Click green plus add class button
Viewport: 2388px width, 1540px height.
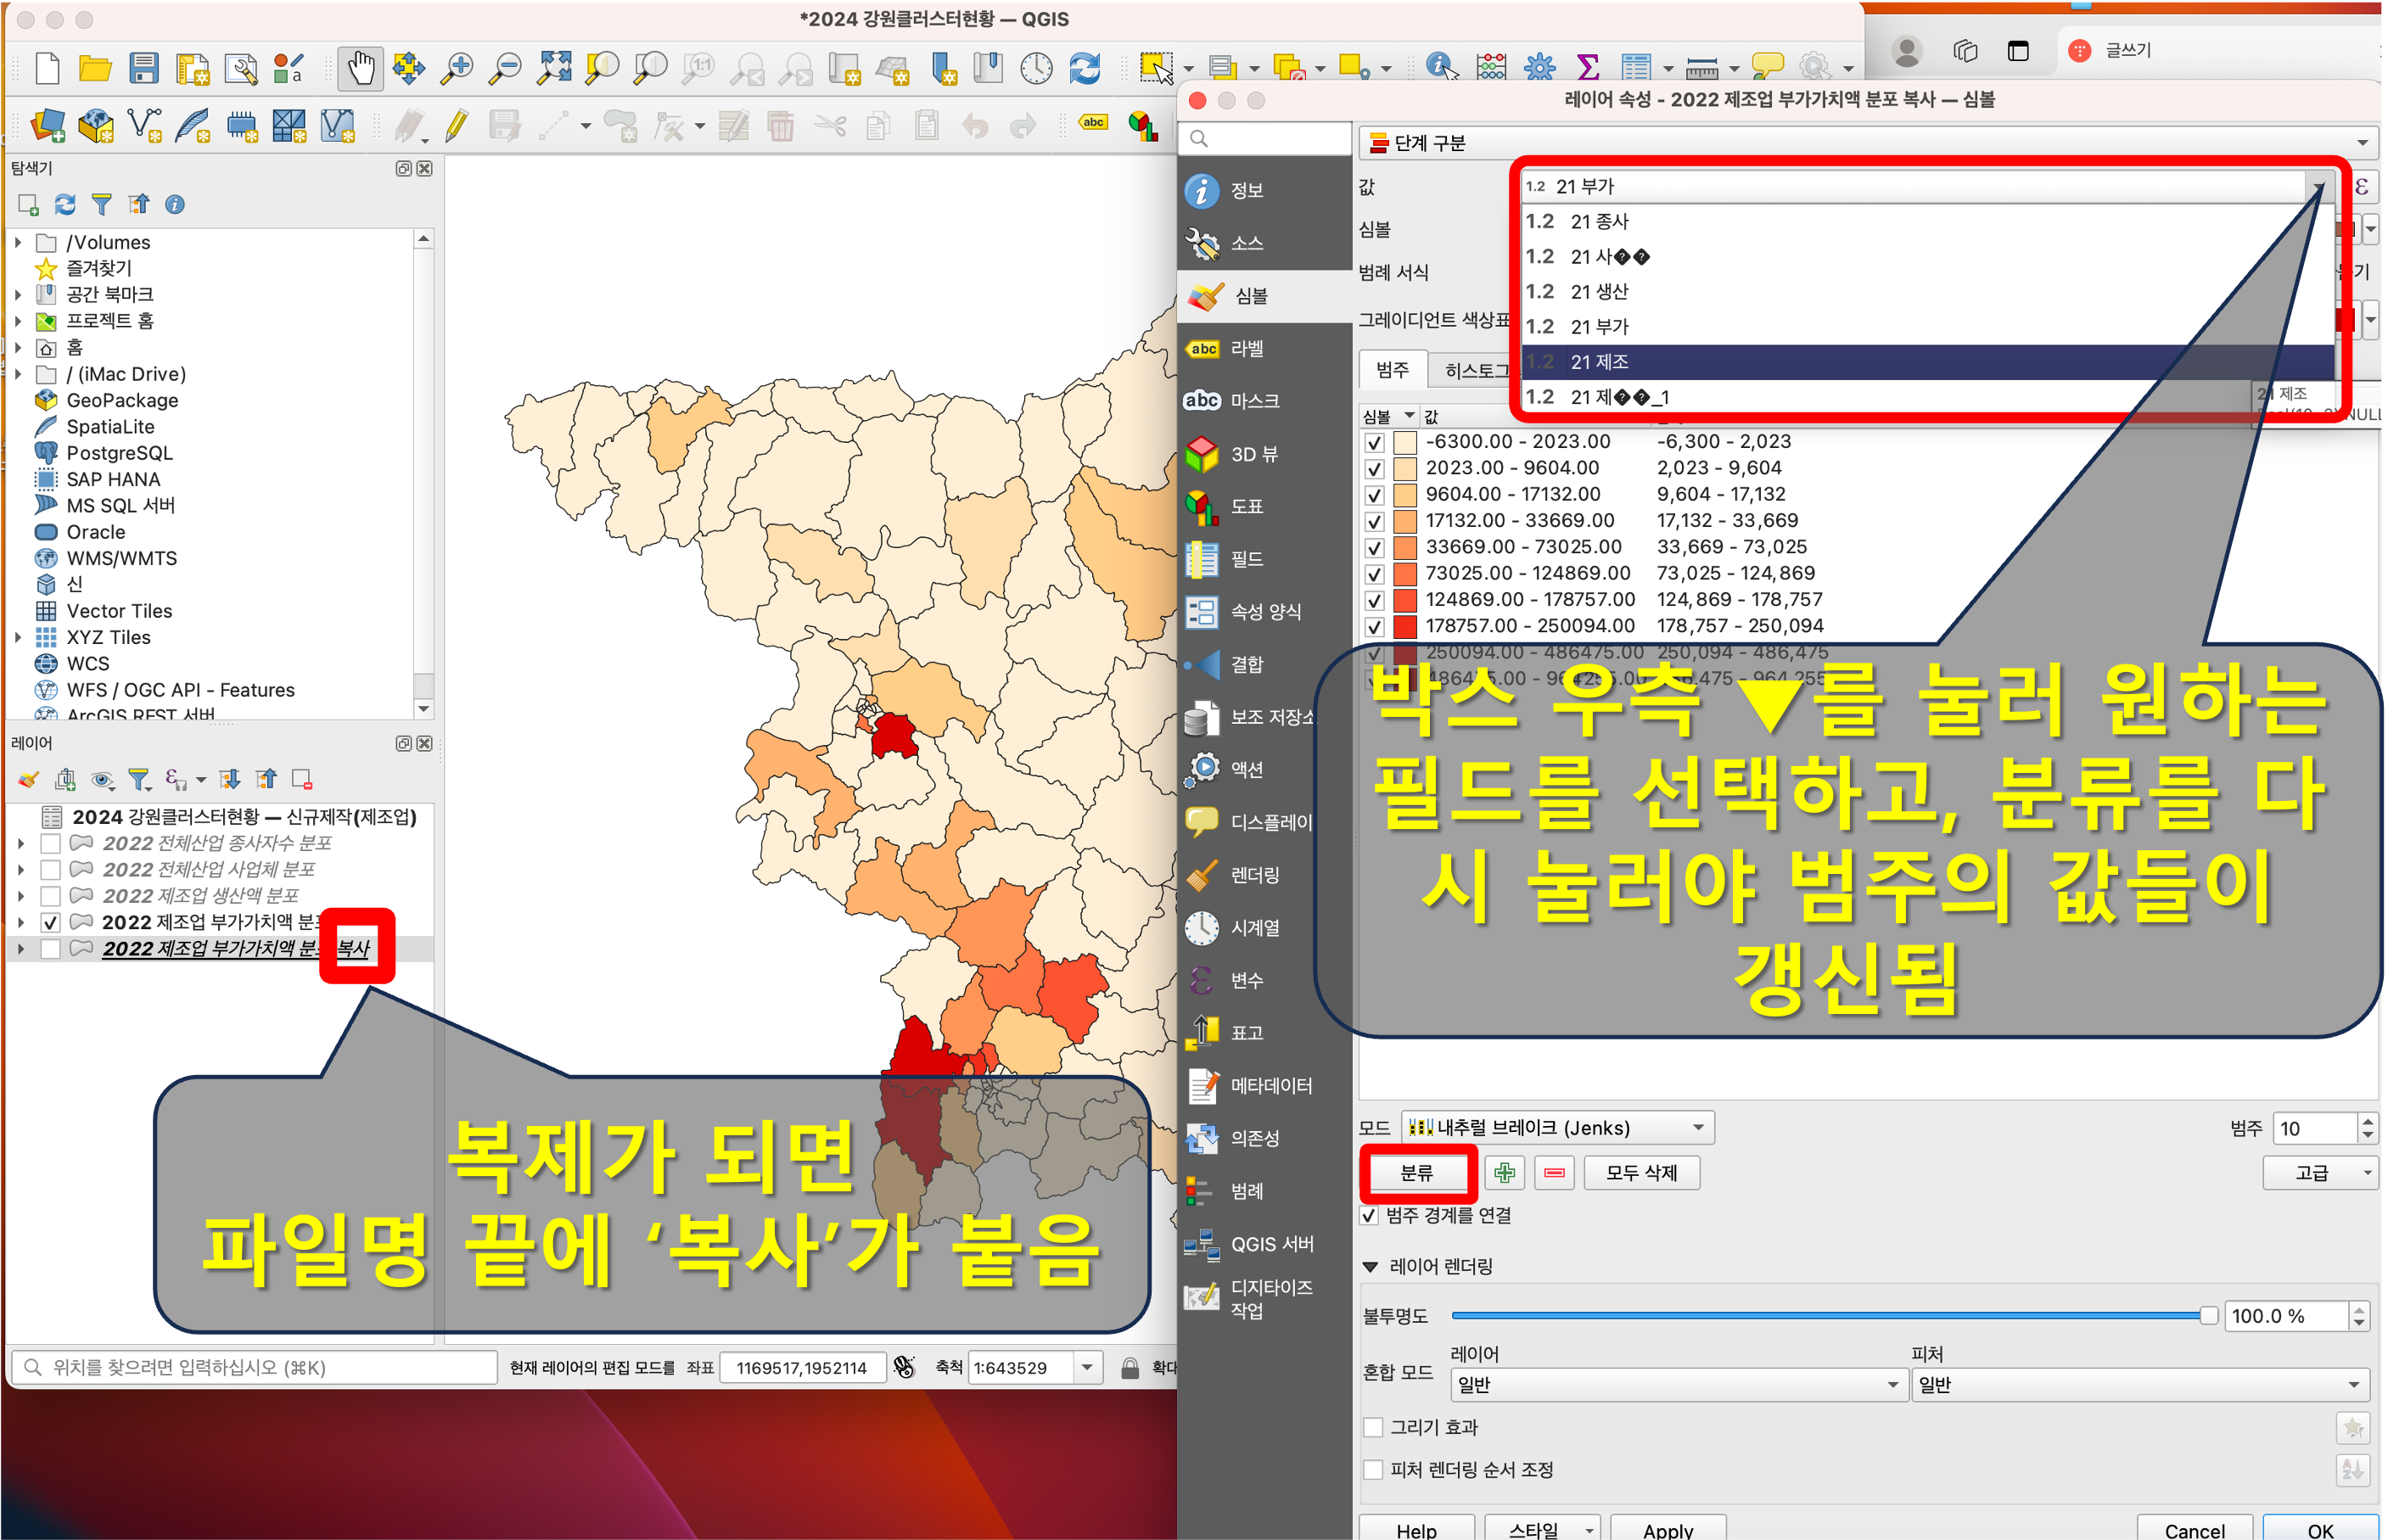(1504, 1172)
